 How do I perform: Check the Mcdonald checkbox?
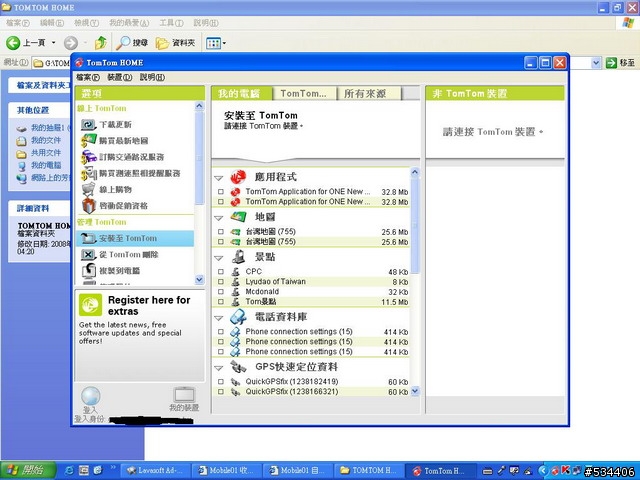click(221, 292)
